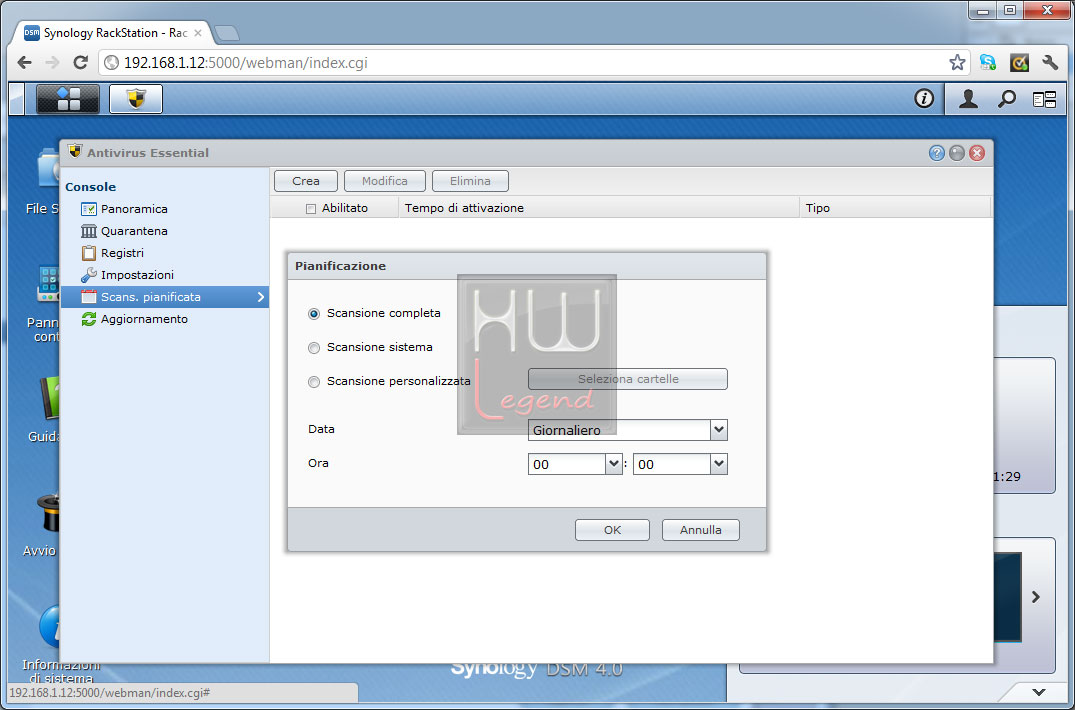1075x710 pixels.
Task: Reload the page in the browser
Action: click(x=80, y=63)
